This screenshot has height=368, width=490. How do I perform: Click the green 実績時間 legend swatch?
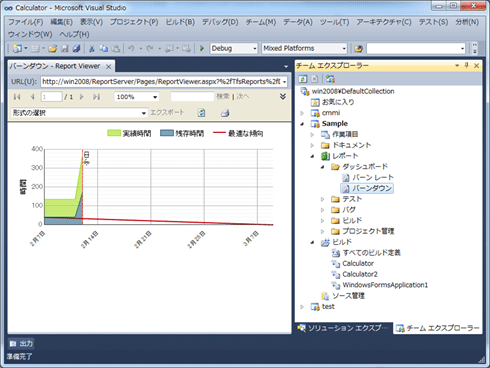(x=114, y=133)
